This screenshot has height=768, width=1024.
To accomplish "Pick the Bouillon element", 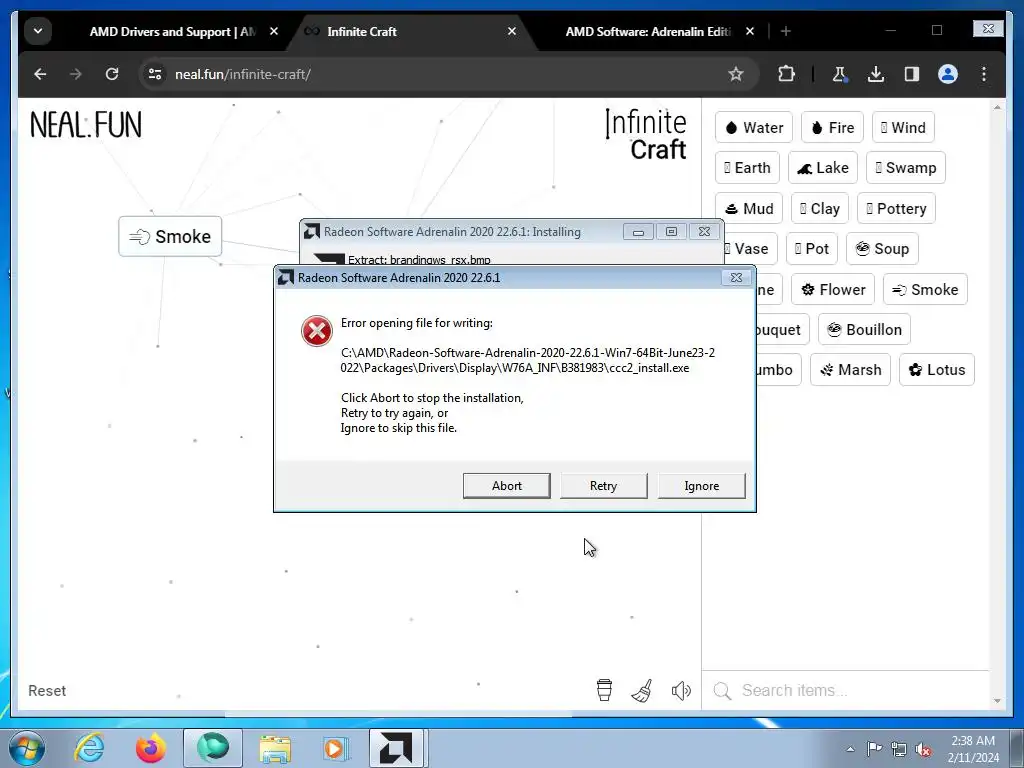I will tap(865, 330).
